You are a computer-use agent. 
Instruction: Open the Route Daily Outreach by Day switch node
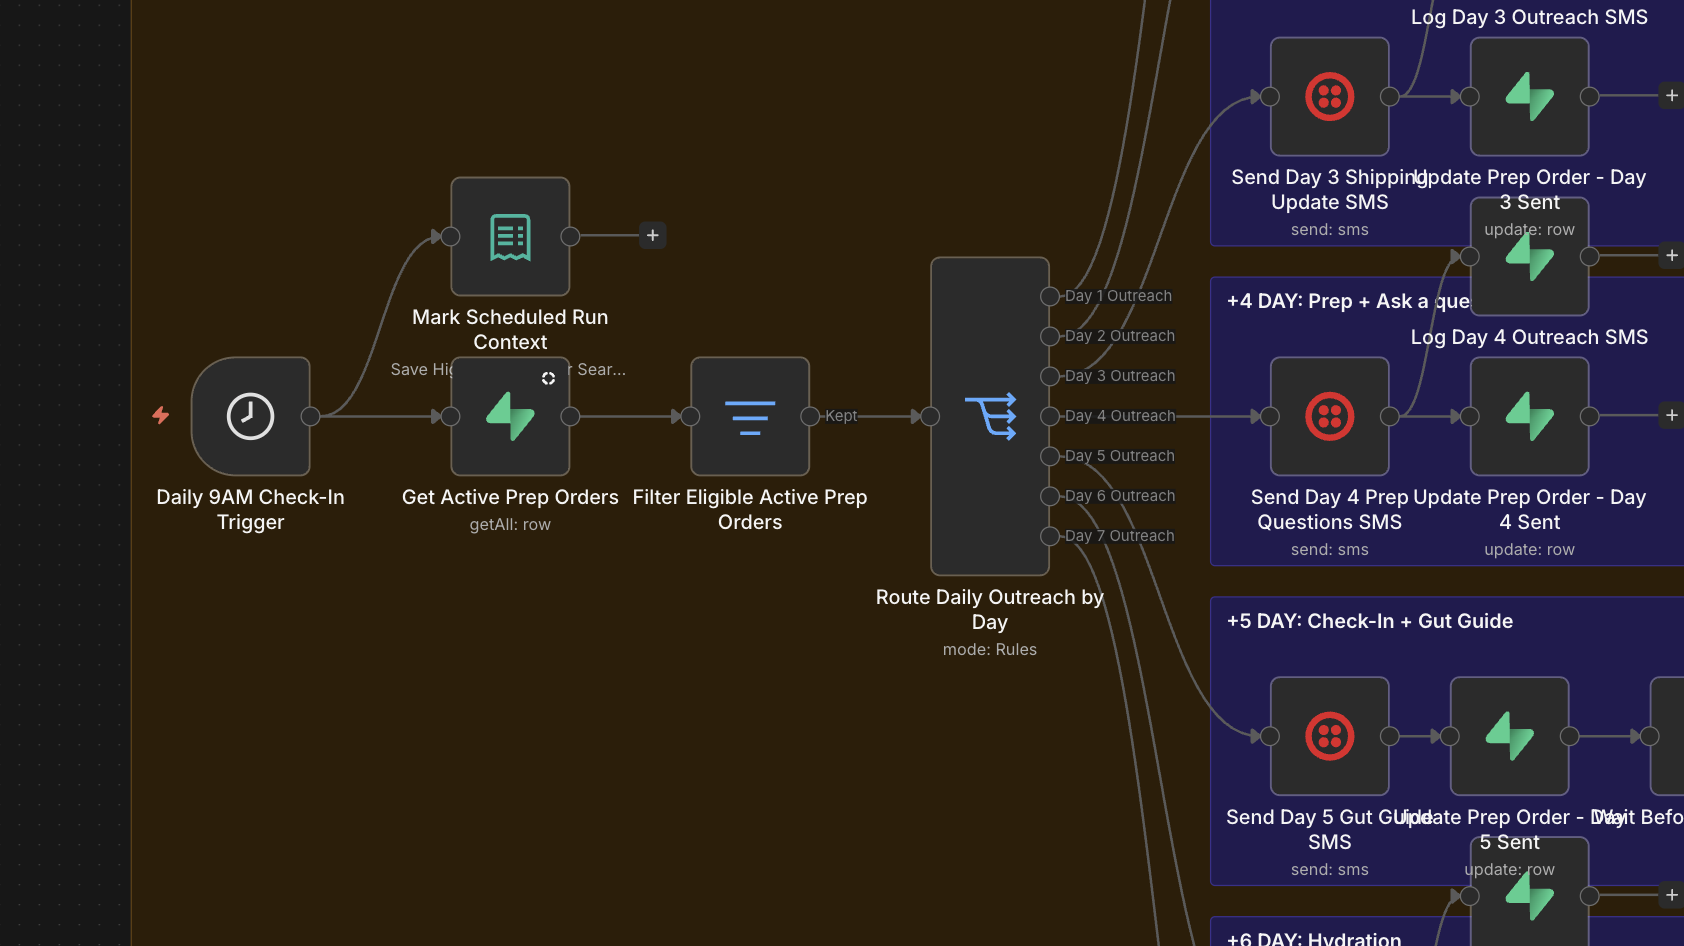(x=990, y=416)
